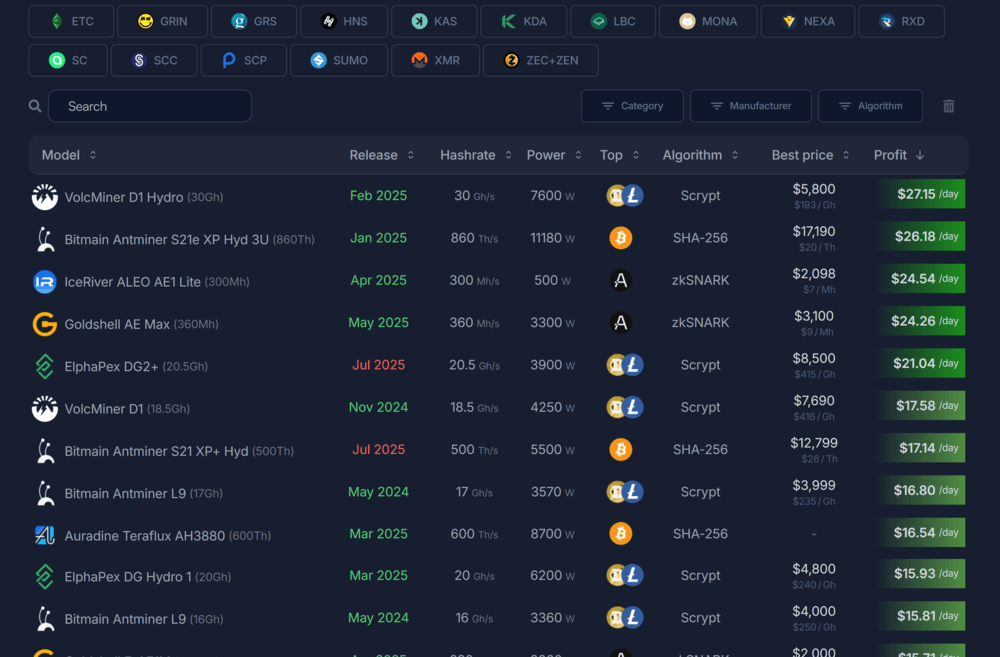Open the Category filter dropdown
Image resolution: width=1000 pixels, height=657 pixels.
(x=632, y=106)
